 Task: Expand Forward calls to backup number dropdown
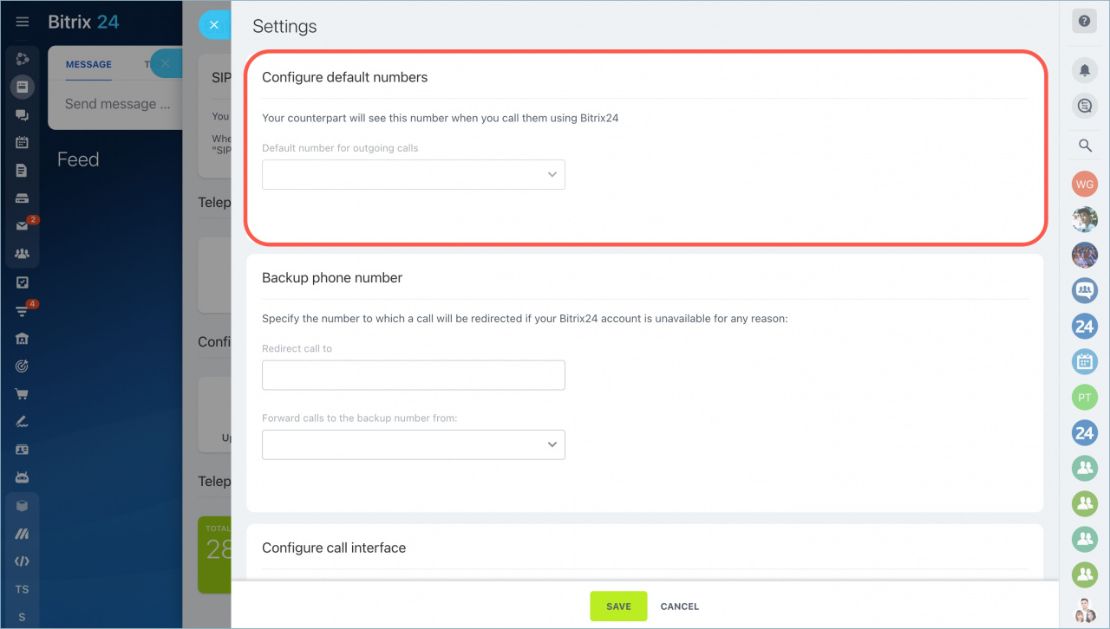coord(413,445)
